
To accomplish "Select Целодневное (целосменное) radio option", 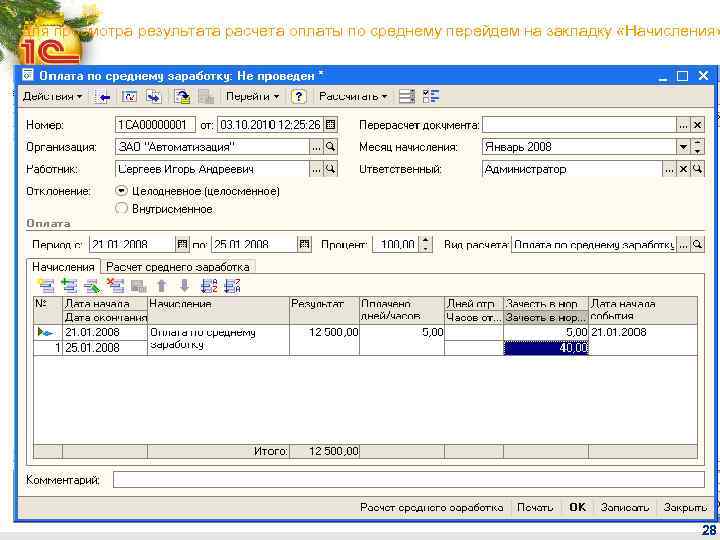I will (121, 191).
